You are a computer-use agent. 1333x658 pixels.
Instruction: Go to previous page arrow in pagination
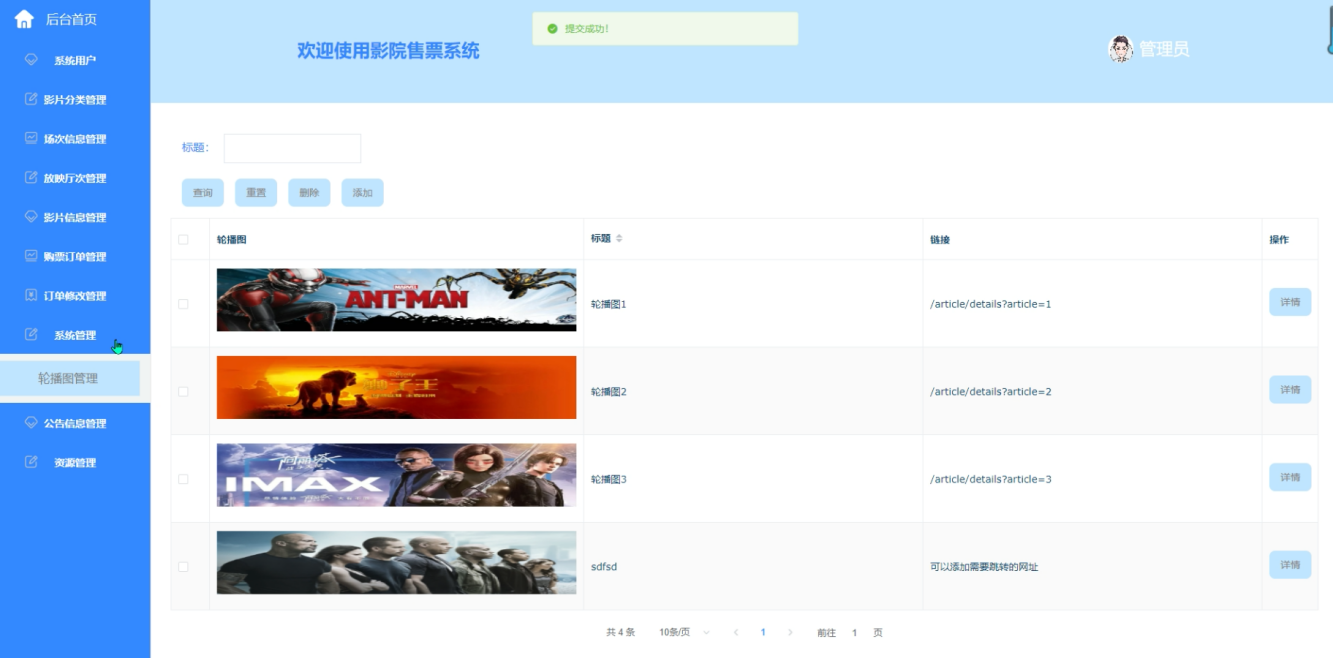[736, 632]
